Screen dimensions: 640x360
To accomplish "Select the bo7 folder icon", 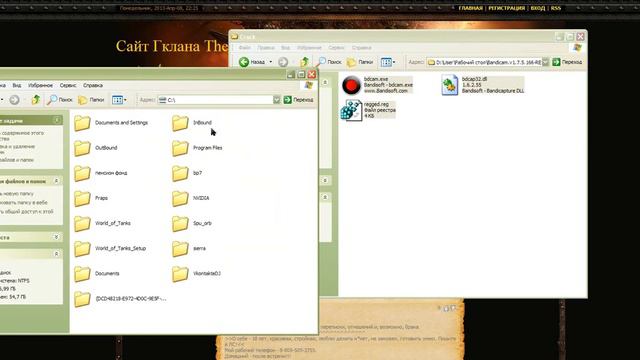I will pos(180,173).
